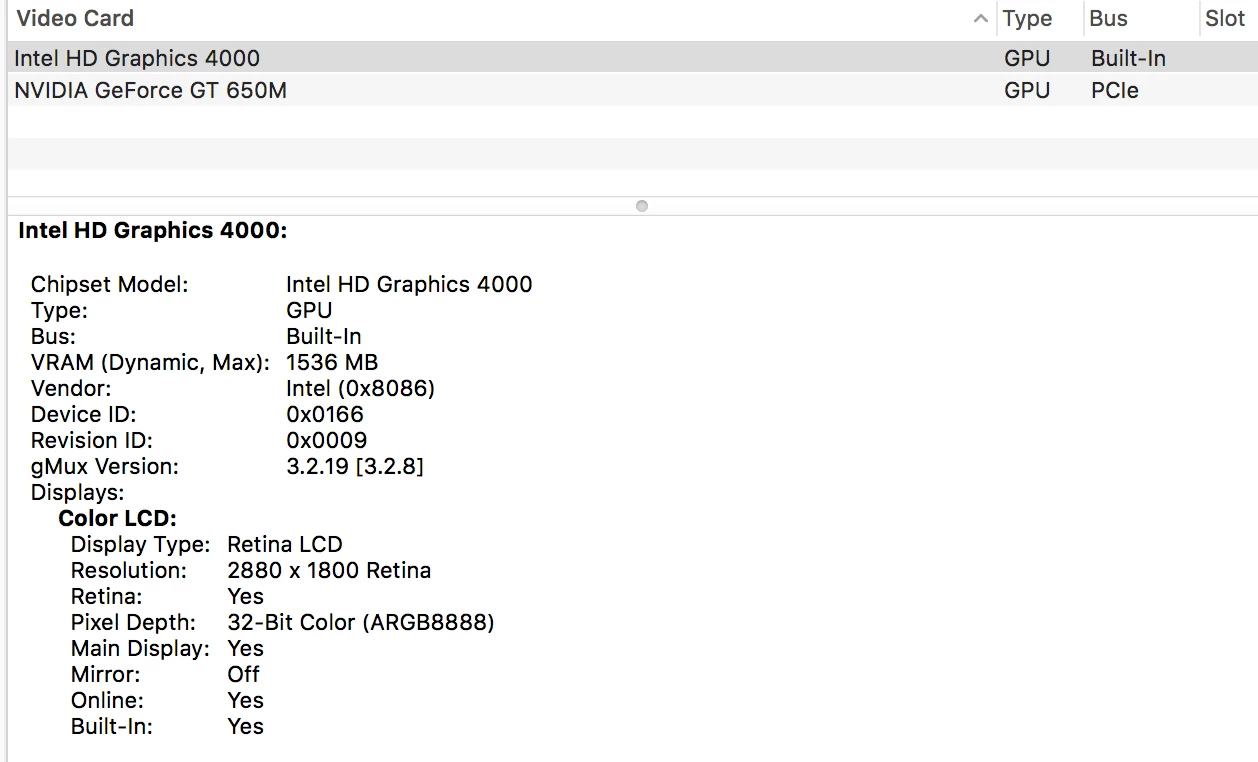Click the sort arrow in Video Card header

pyautogui.click(x=981, y=19)
